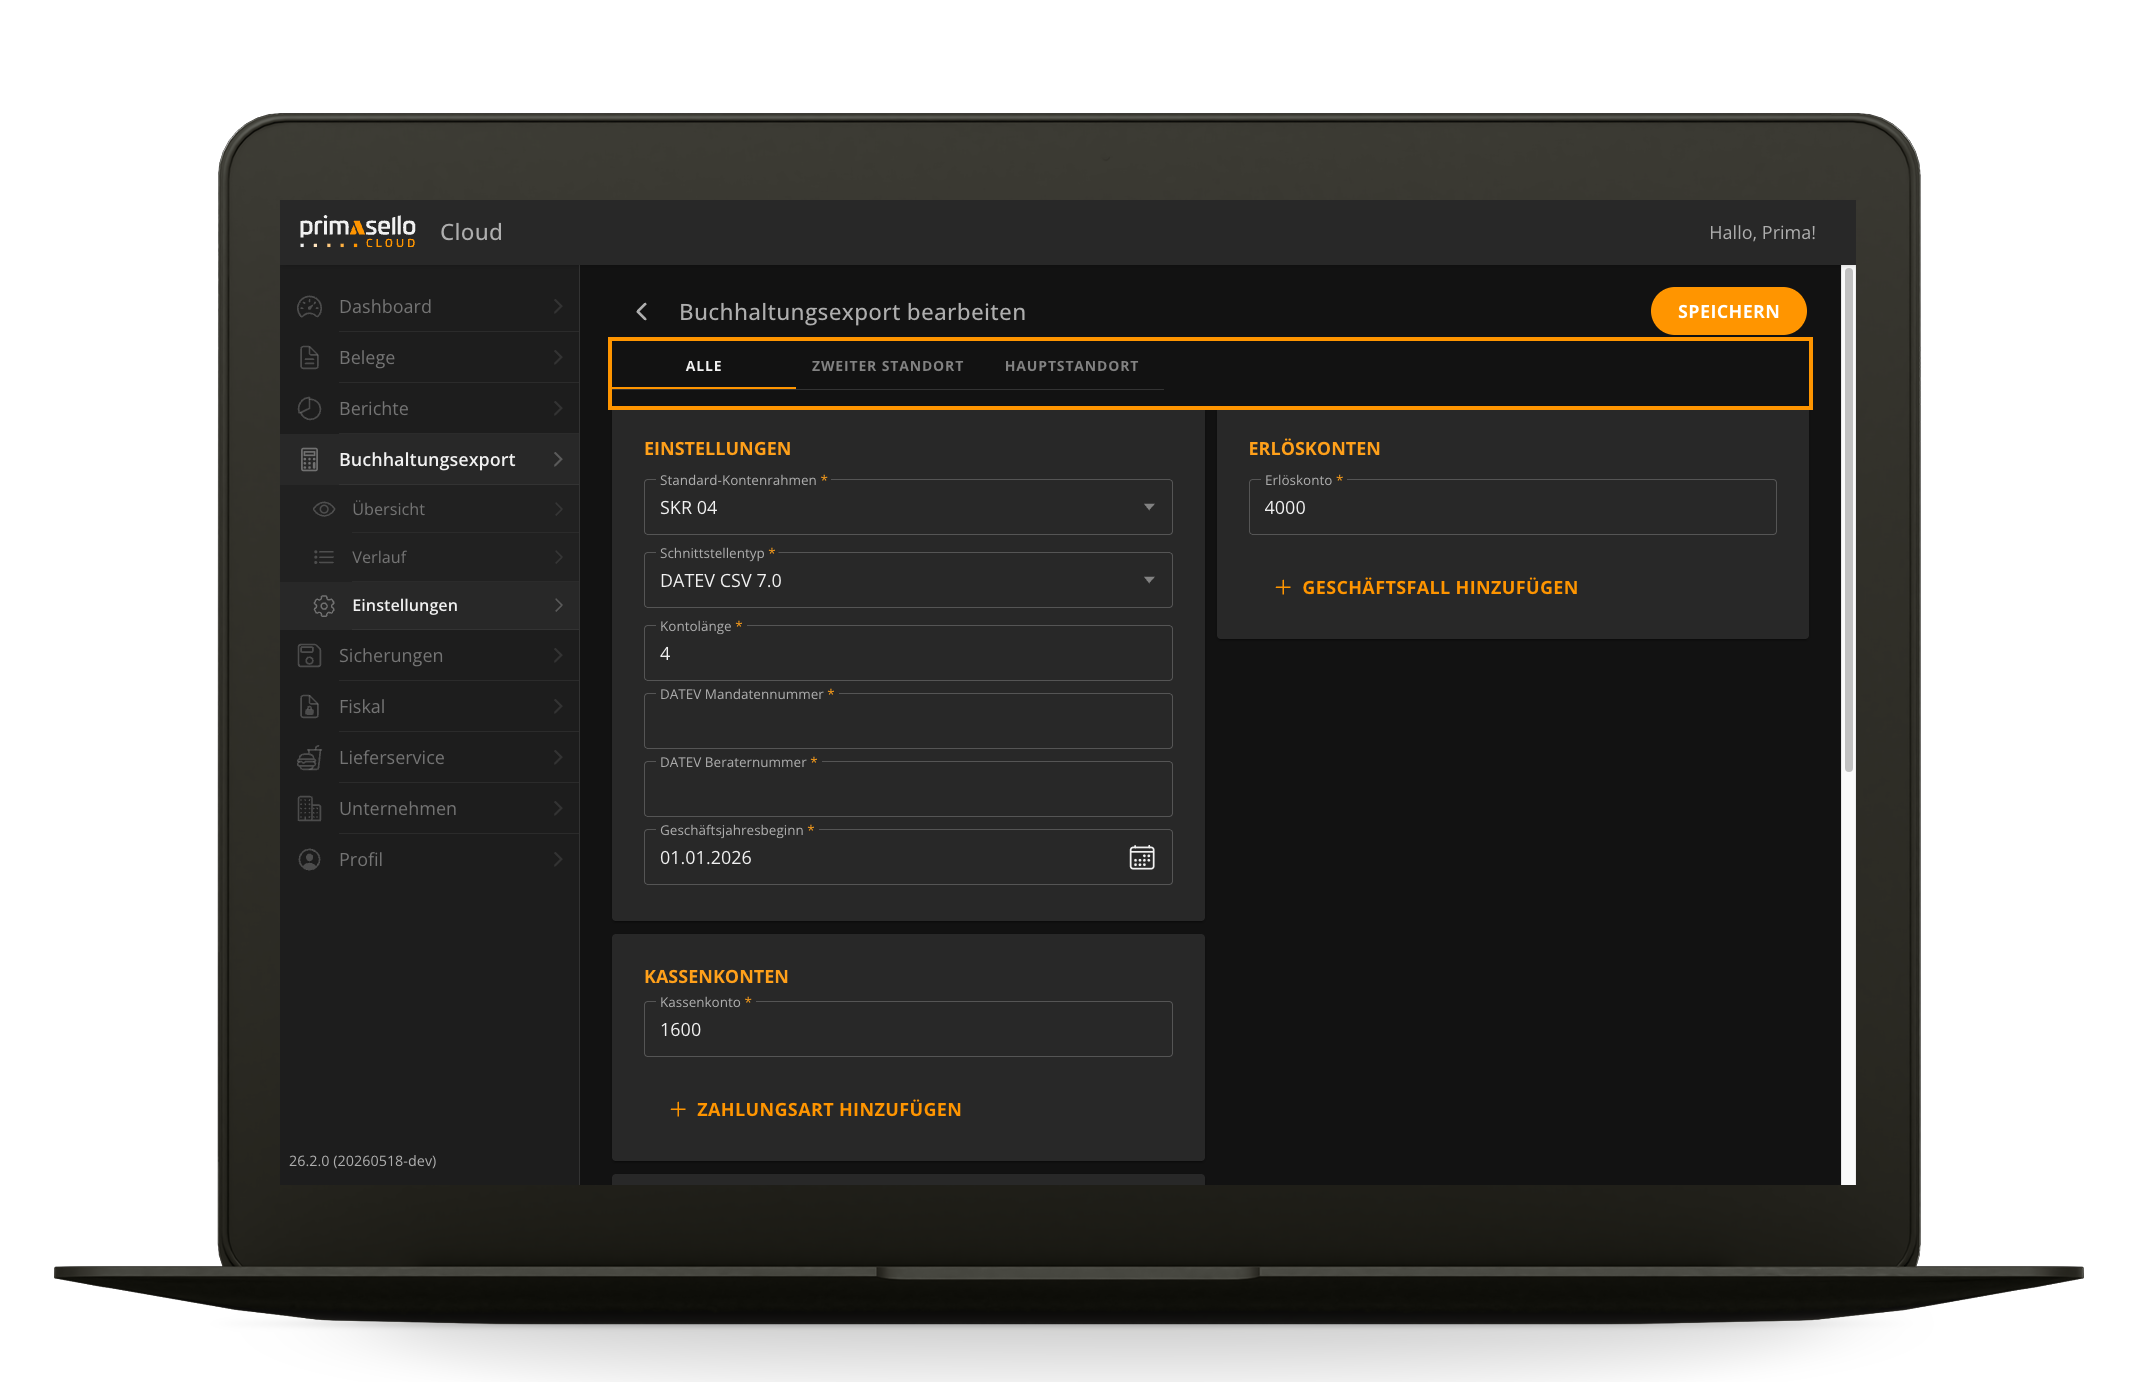Click the Erlöskonto input field

(1512, 507)
